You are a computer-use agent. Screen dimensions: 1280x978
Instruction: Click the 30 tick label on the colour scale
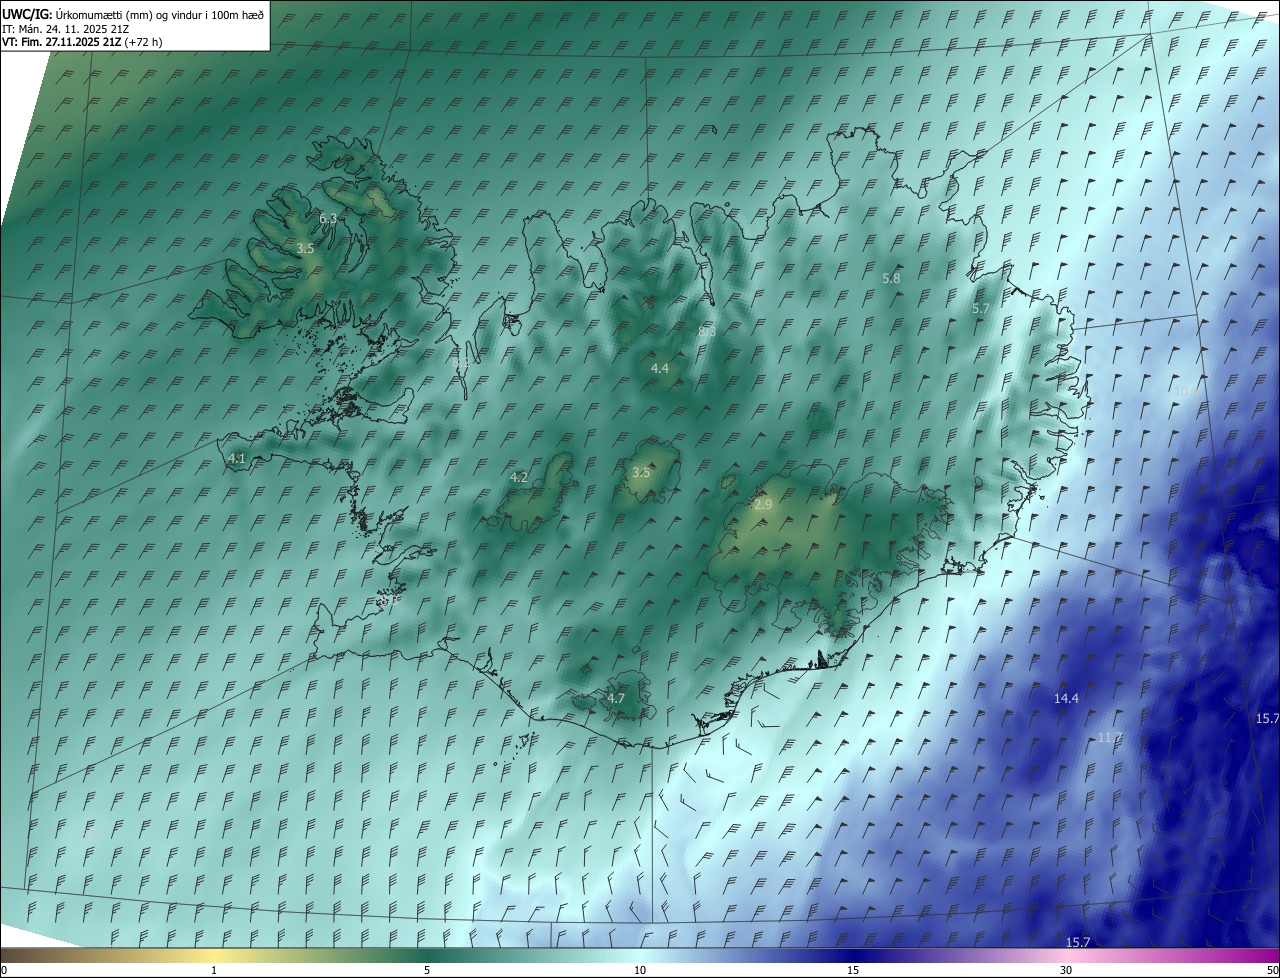click(1066, 970)
